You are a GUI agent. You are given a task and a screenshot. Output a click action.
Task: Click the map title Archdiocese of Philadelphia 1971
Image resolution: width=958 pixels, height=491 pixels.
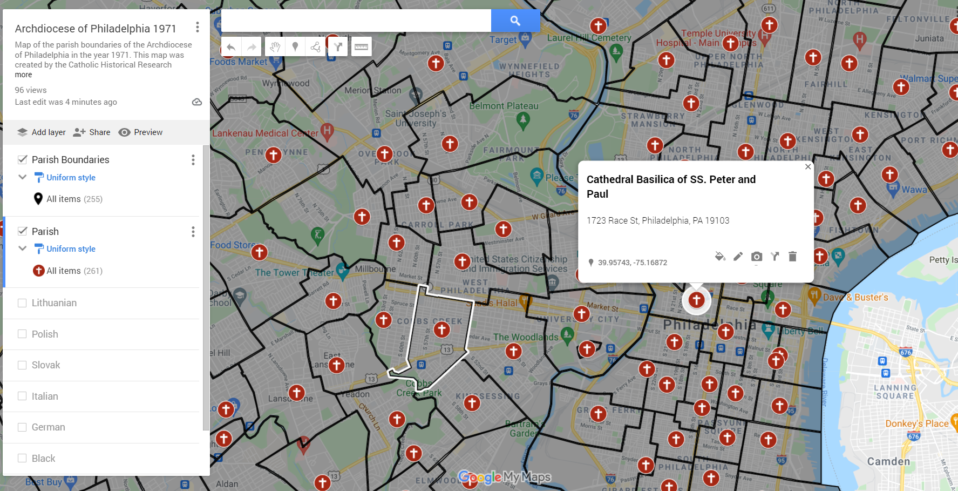tap(95, 29)
